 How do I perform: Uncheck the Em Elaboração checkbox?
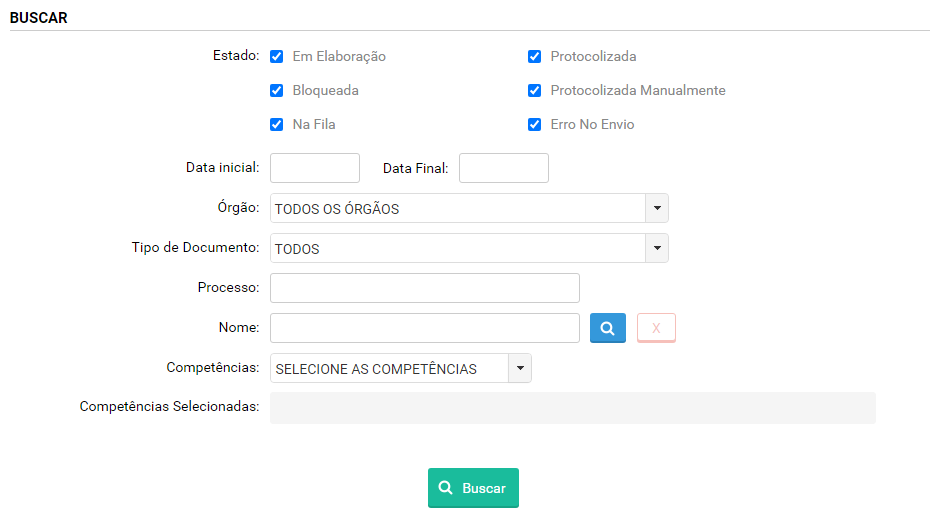click(x=277, y=57)
